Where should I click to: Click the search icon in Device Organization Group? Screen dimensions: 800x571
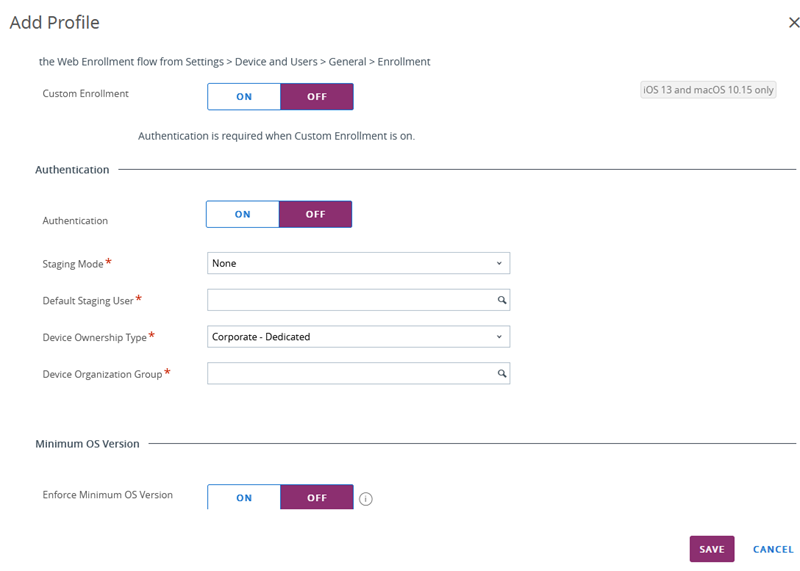502,374
